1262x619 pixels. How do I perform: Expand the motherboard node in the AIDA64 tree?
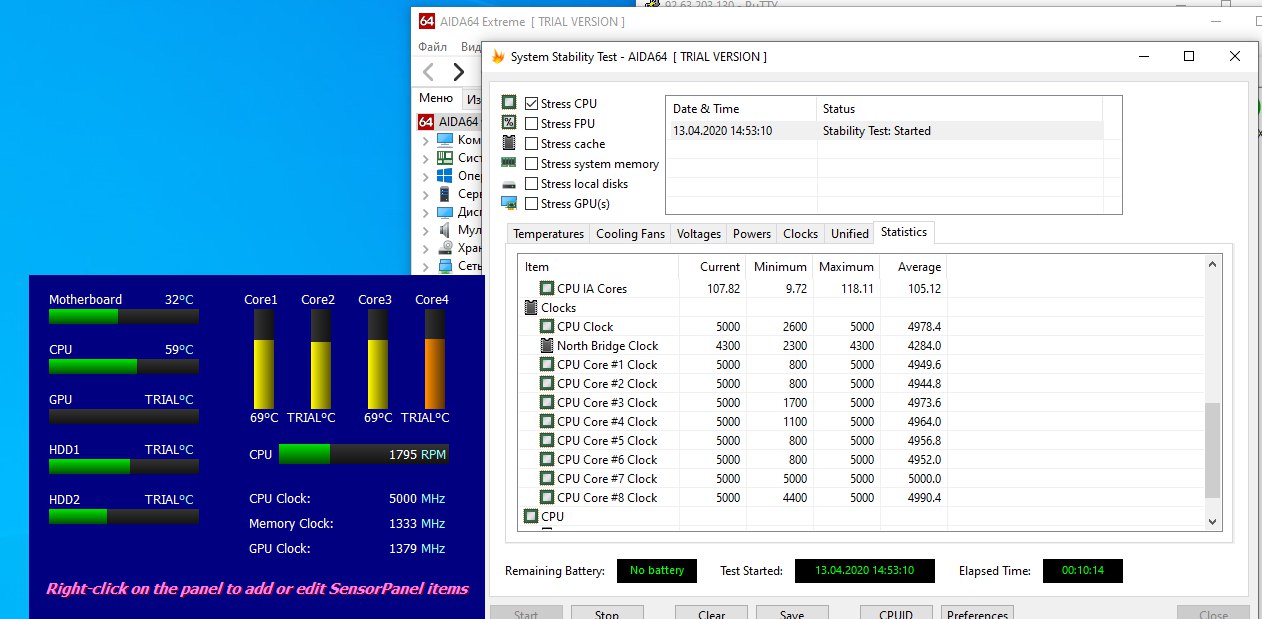425,158
